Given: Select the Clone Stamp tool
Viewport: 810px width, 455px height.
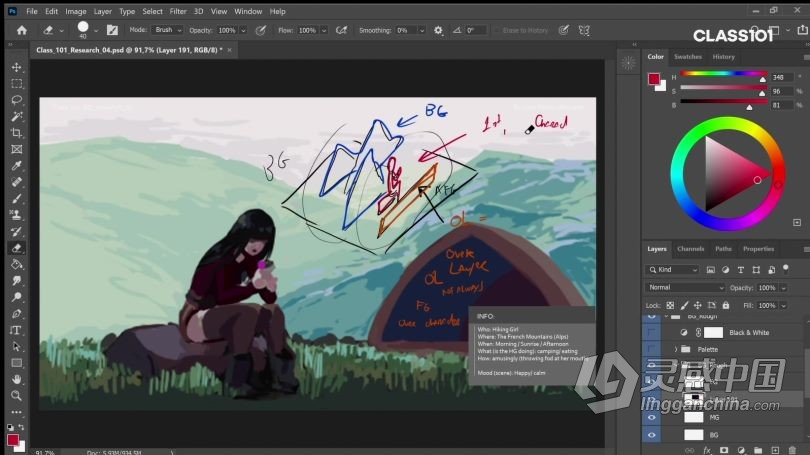Looking at the screenshot, I should coord(17,215).
